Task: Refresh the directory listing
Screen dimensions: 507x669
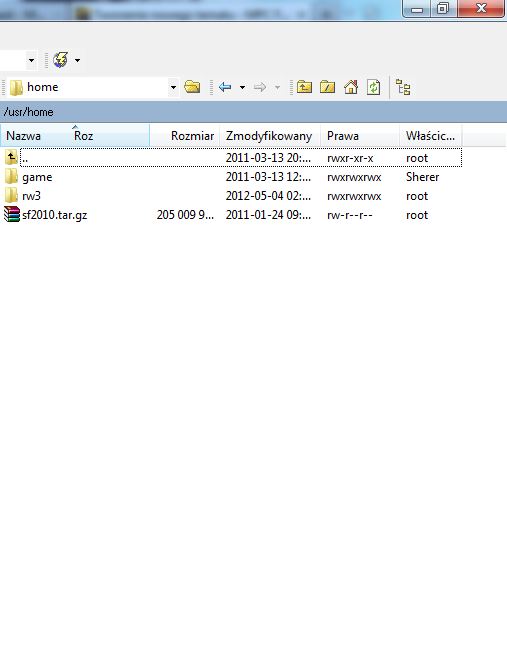Action: tap(373, 87)
